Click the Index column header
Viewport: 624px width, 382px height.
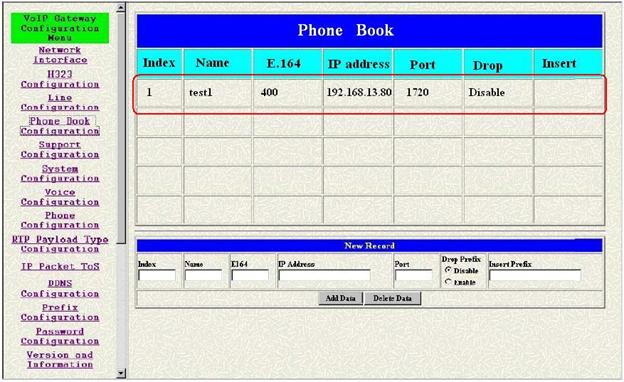[160, 62]
